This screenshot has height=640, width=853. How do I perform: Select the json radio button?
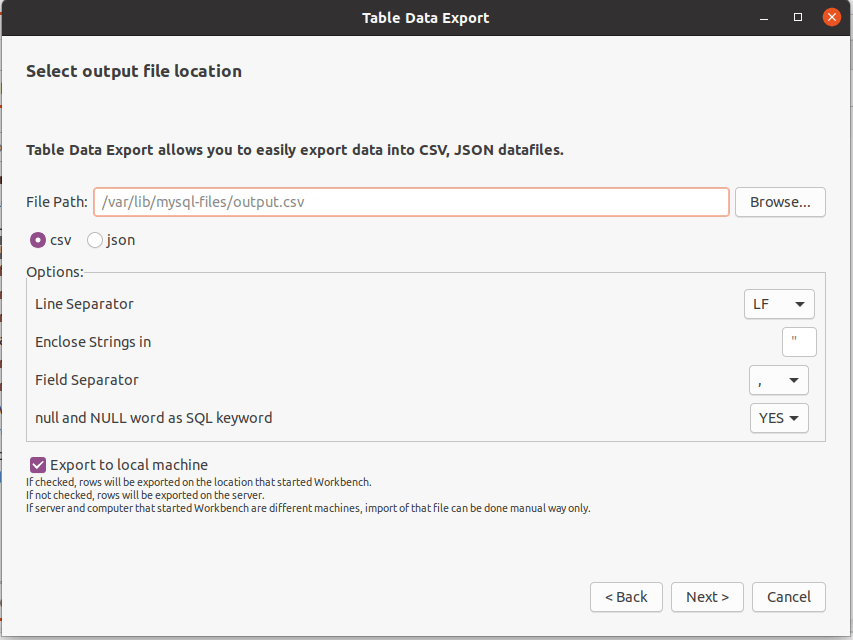[95, 240]
